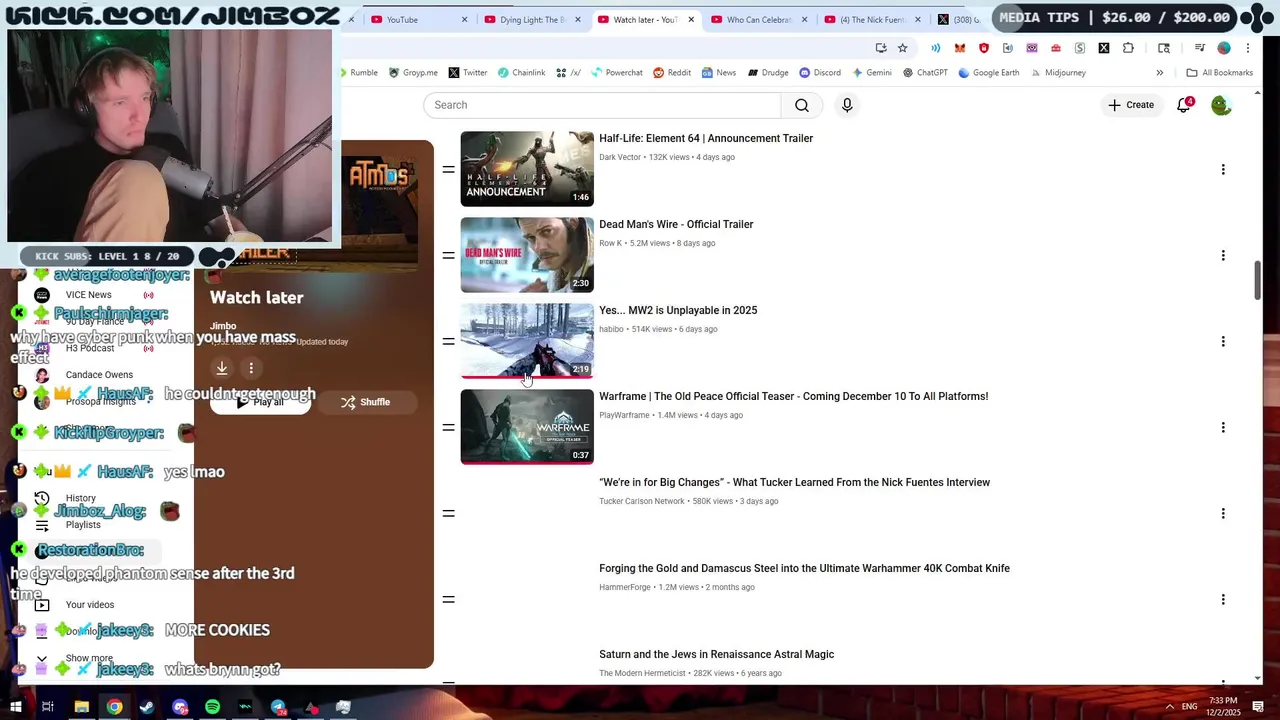
Task: Show hidden system tray icons
Action: [1170, 707]
